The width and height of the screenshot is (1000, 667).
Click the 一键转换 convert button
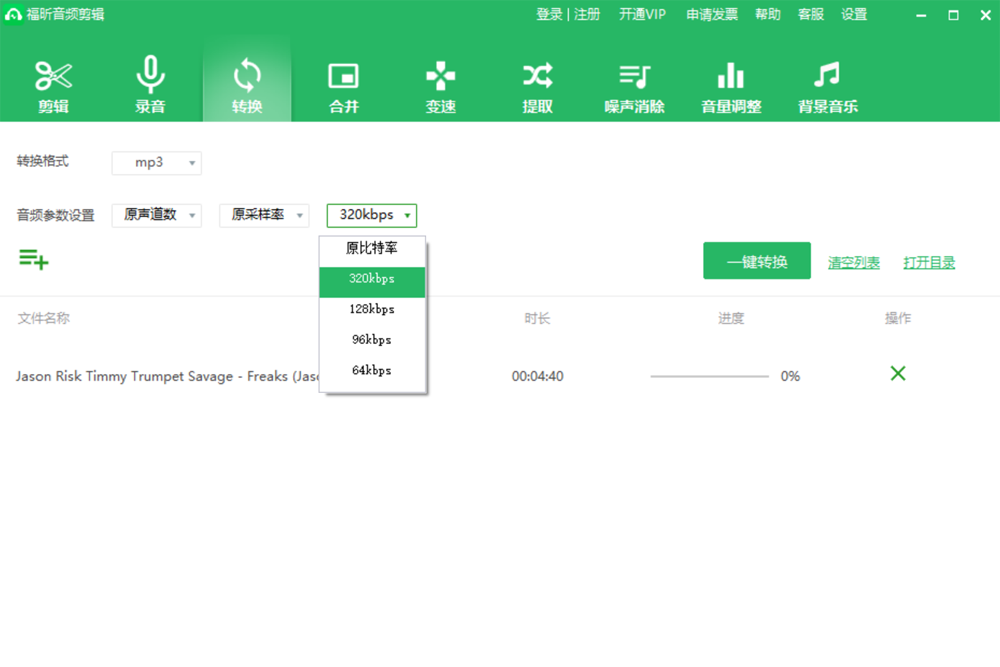pos(757,260)
